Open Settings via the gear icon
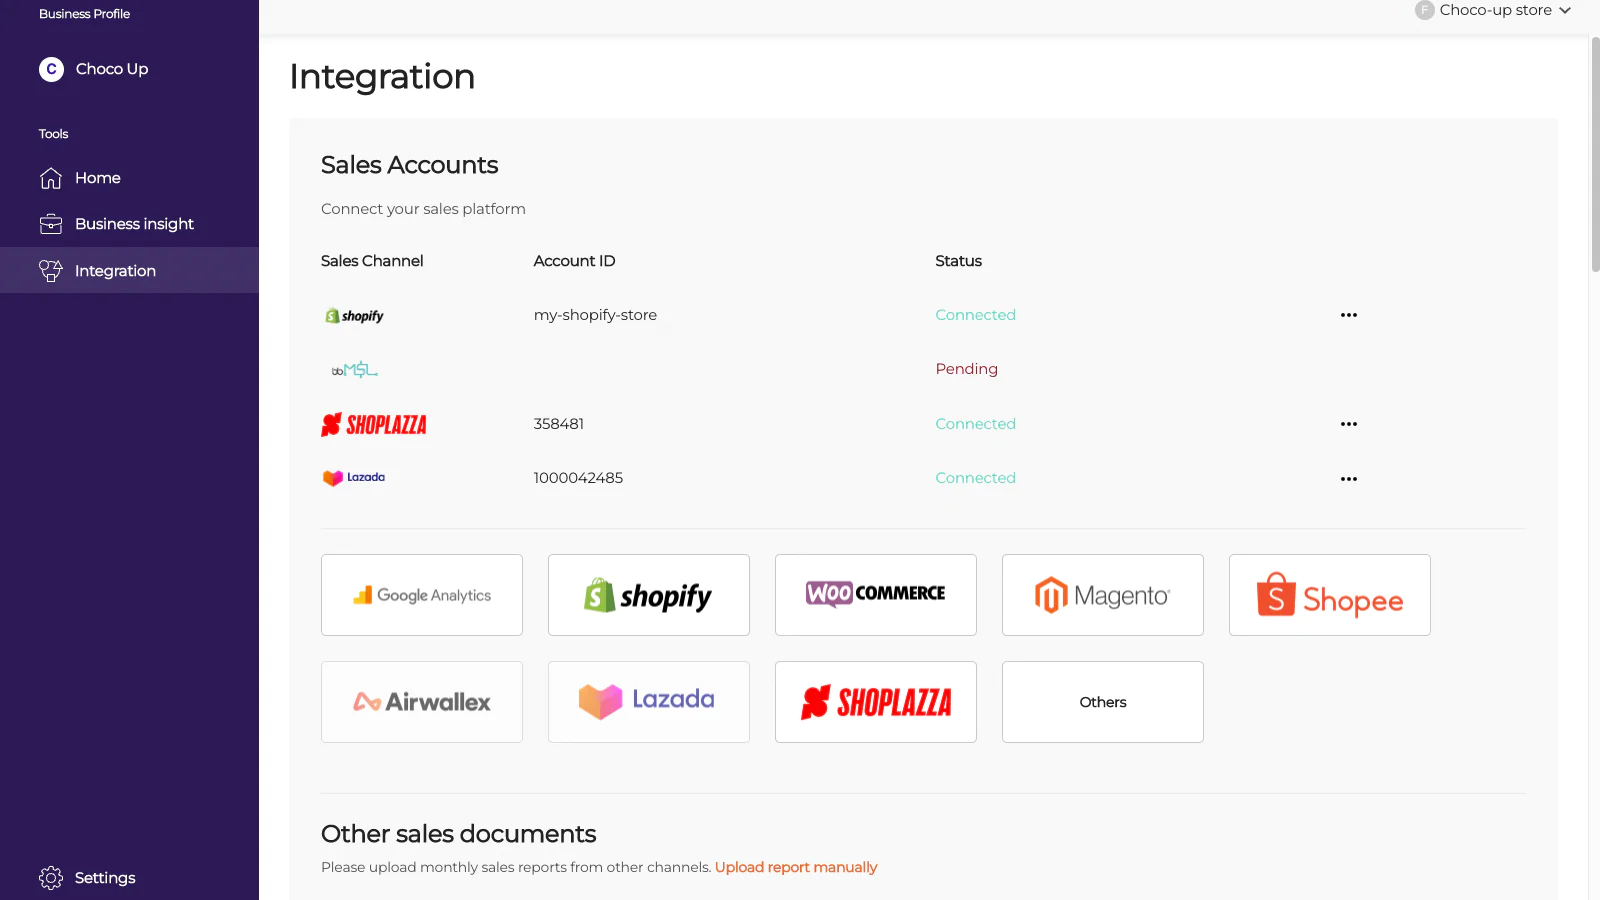The image size is (1600, 900). click(x=50, y=877)
